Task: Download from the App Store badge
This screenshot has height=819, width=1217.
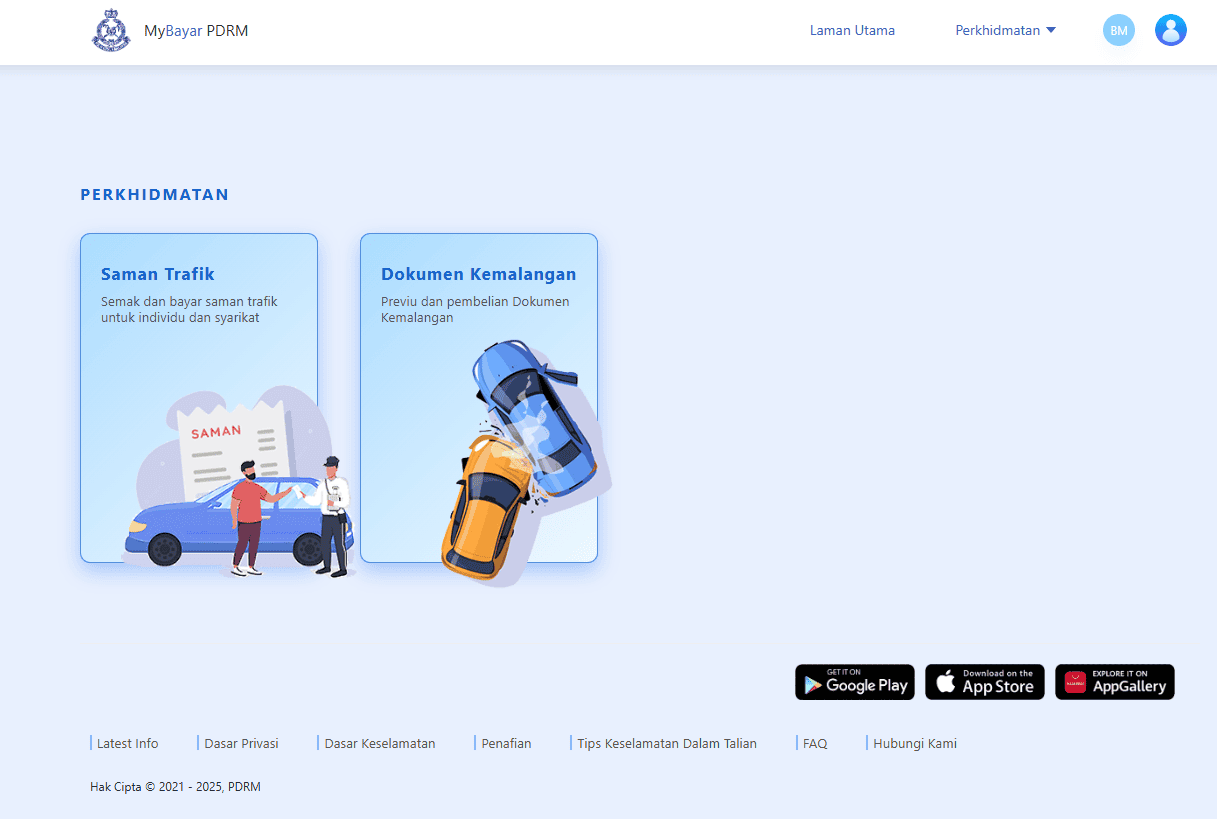Action: coord(984,682)
